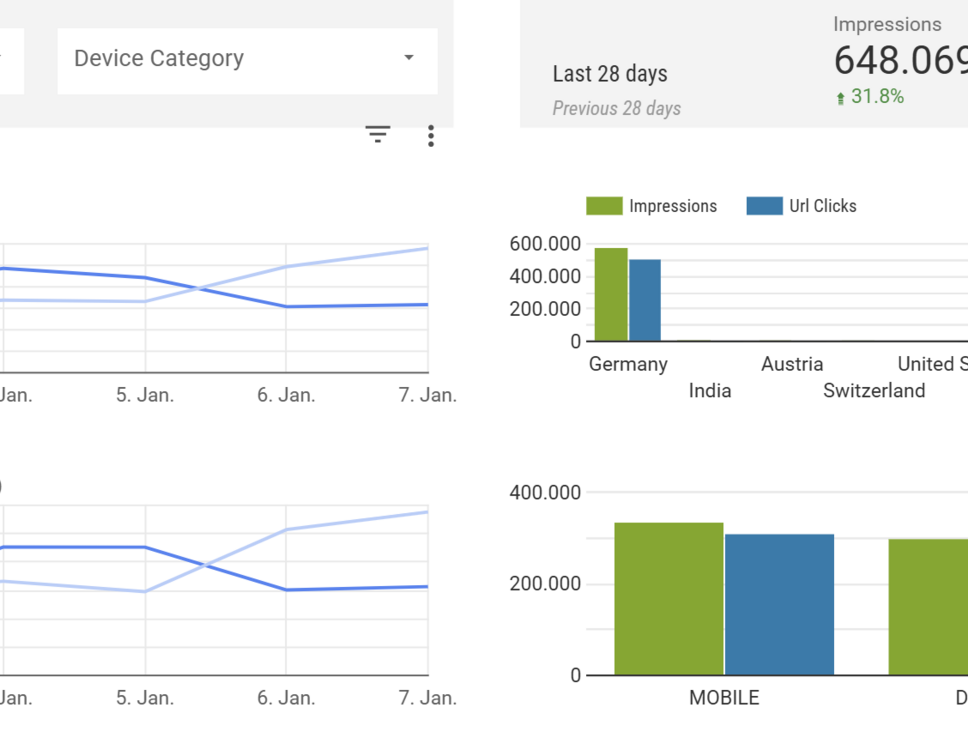Image resolution: width=968 pixels, height=750 pixels.
Task: Open the Device Category filter field
Action: tap(230, 60)
